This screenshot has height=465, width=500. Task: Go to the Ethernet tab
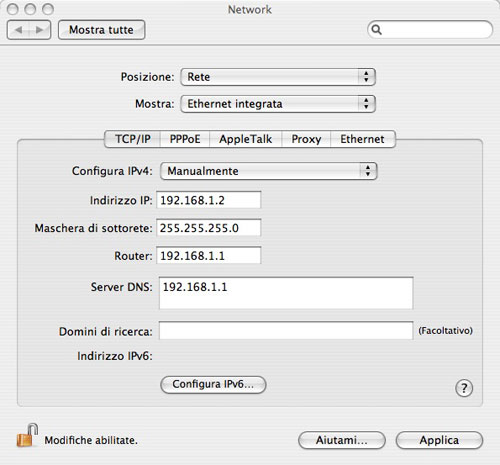[363, 139]
